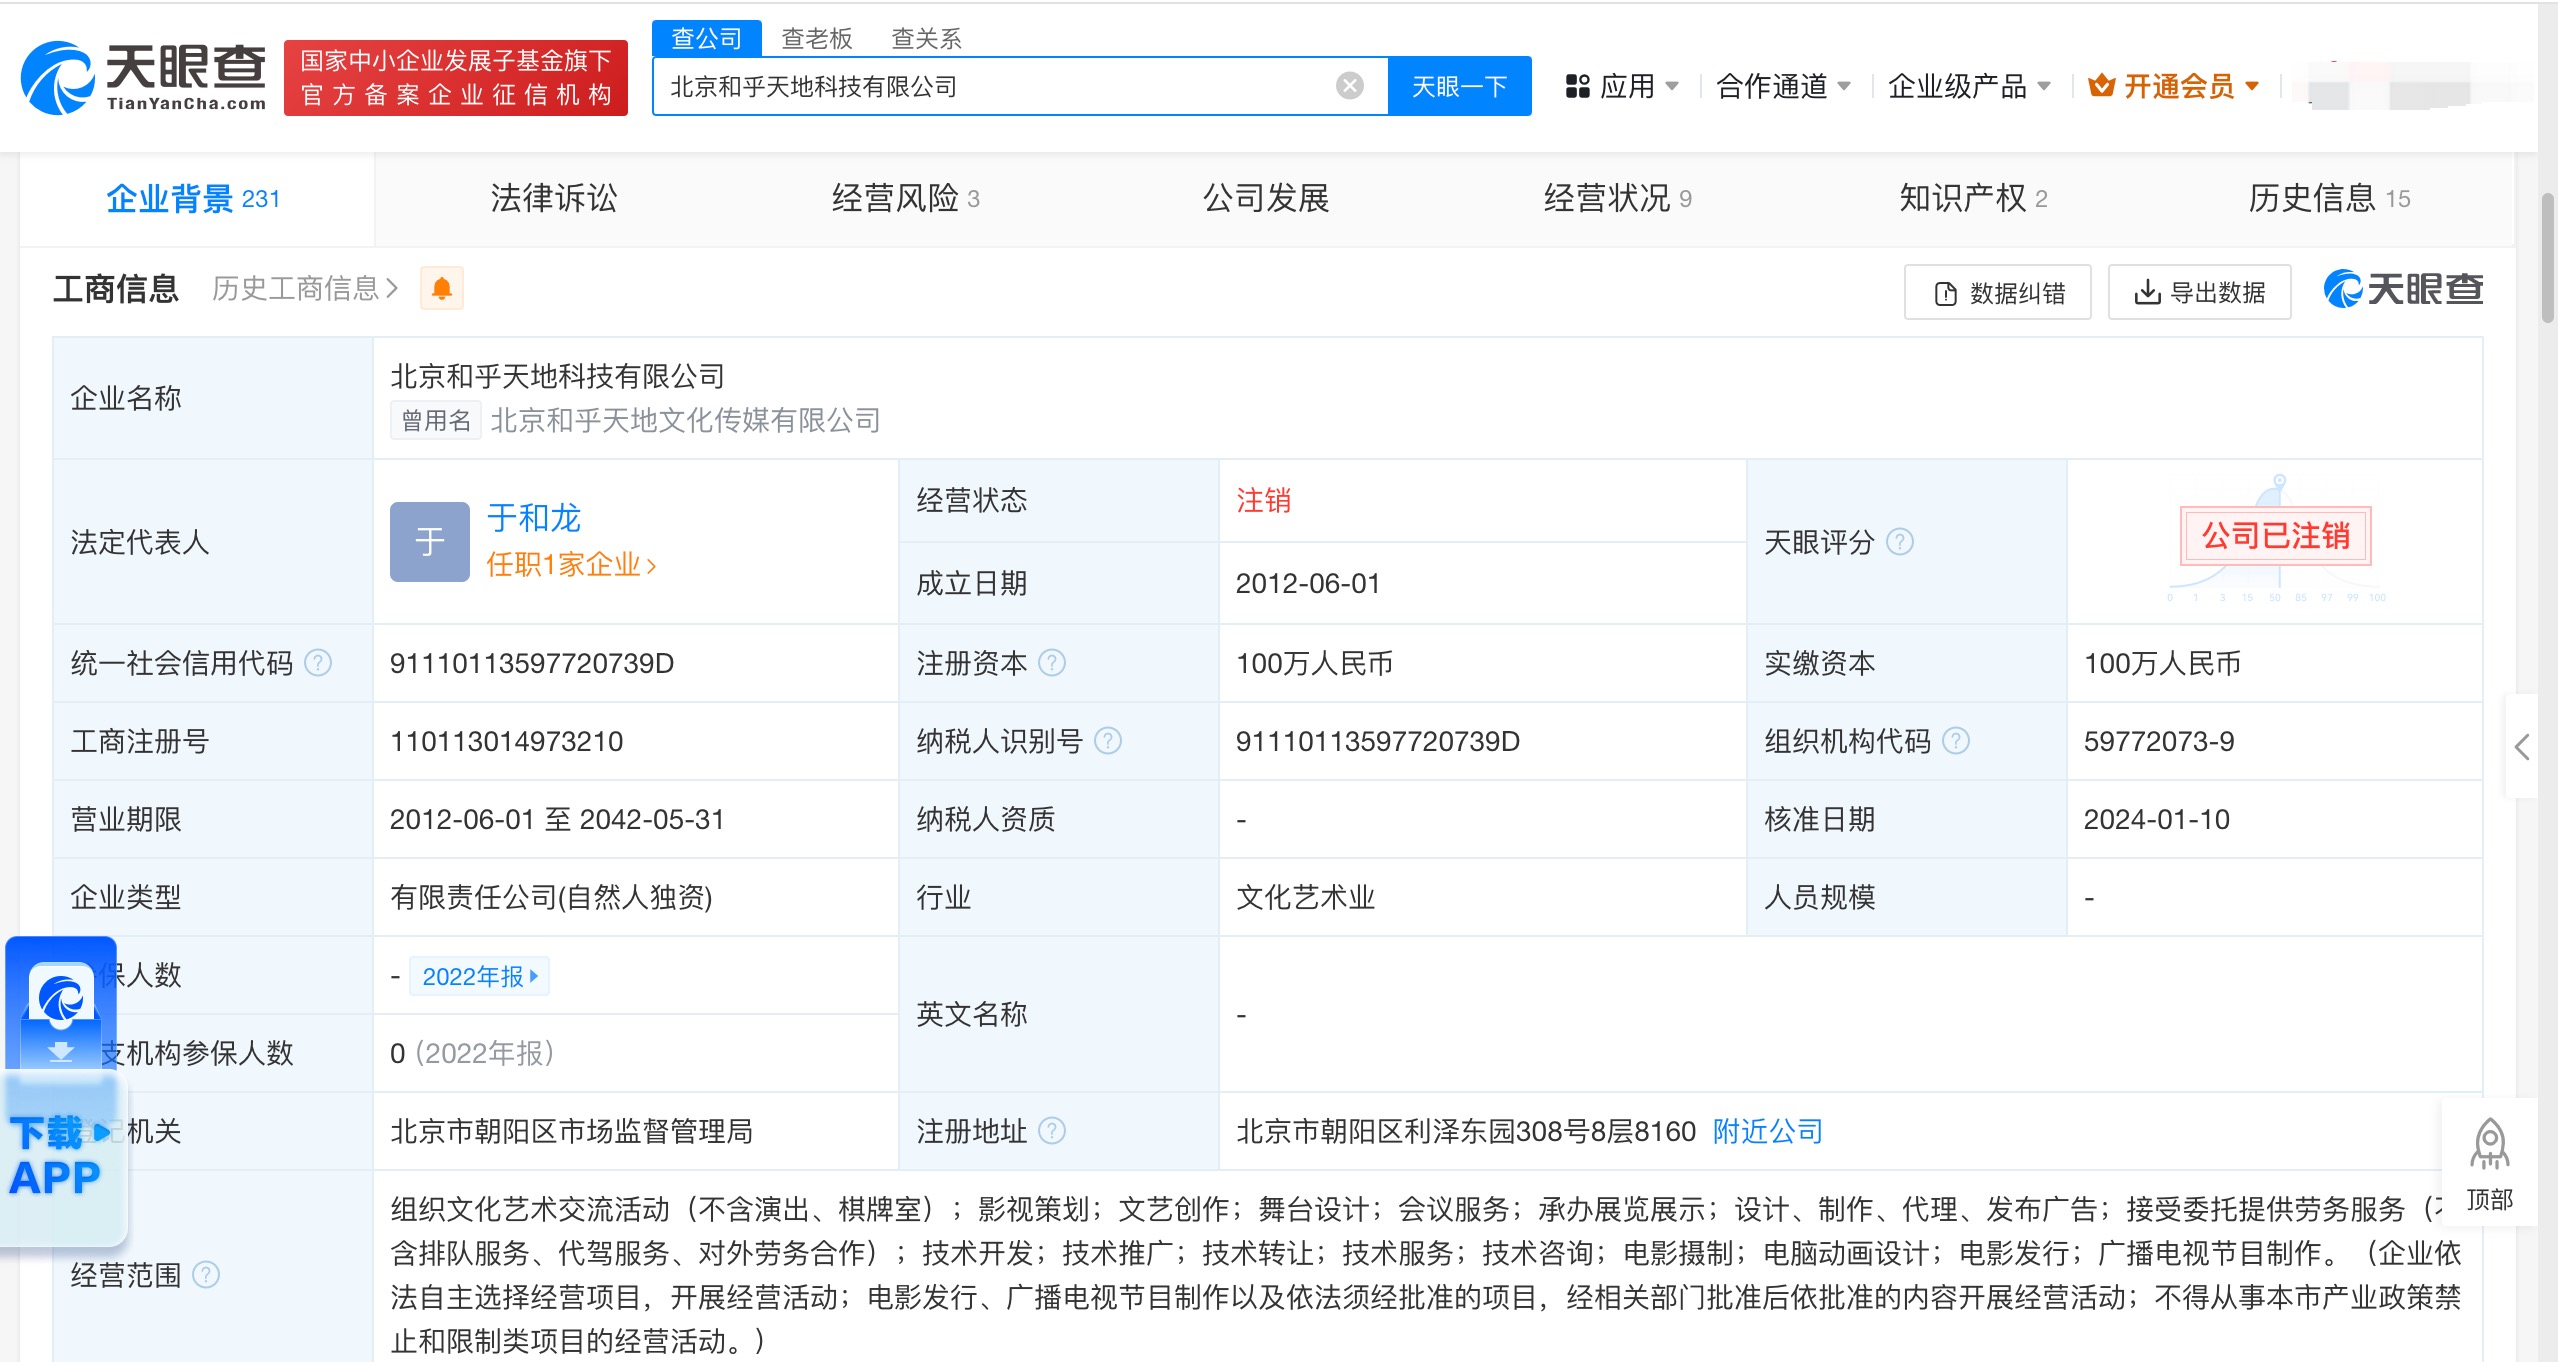The width and height of the screenshot is (2558, 1362).
Task: Expand the 开通会员 dropdown arrow
Action: (2252, 86)
